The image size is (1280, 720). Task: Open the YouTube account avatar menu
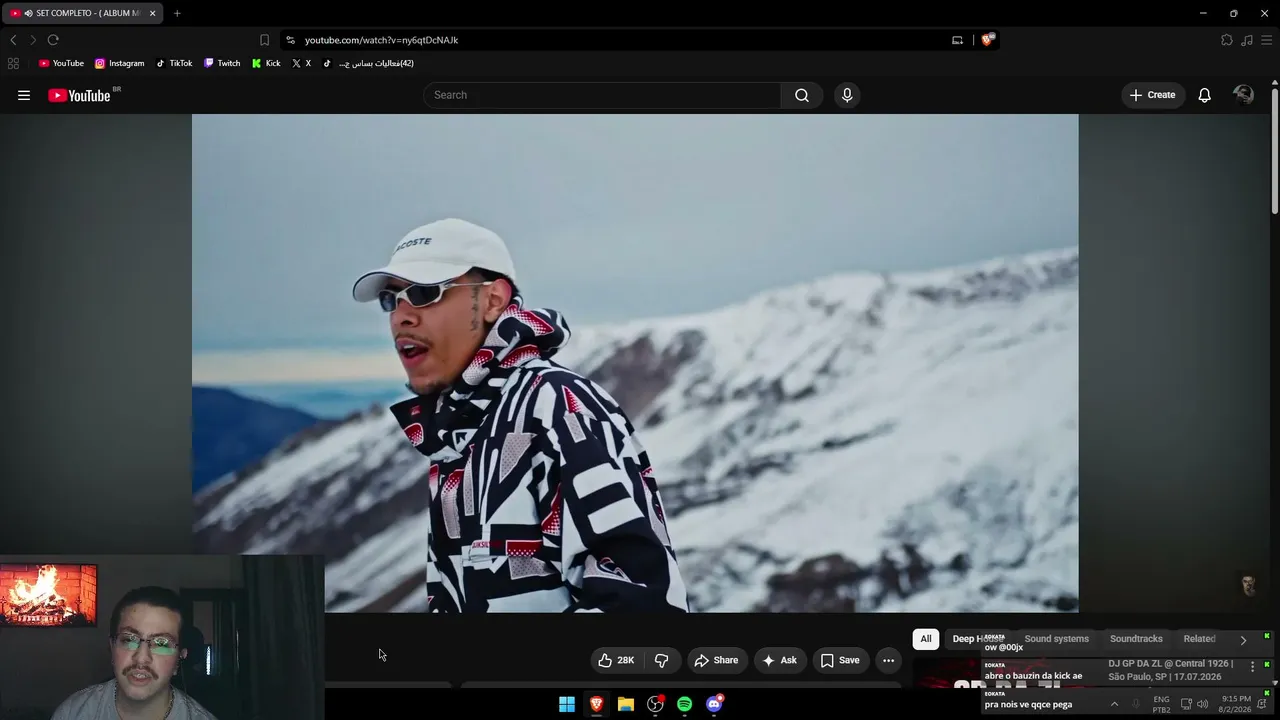click(1243, 95)
